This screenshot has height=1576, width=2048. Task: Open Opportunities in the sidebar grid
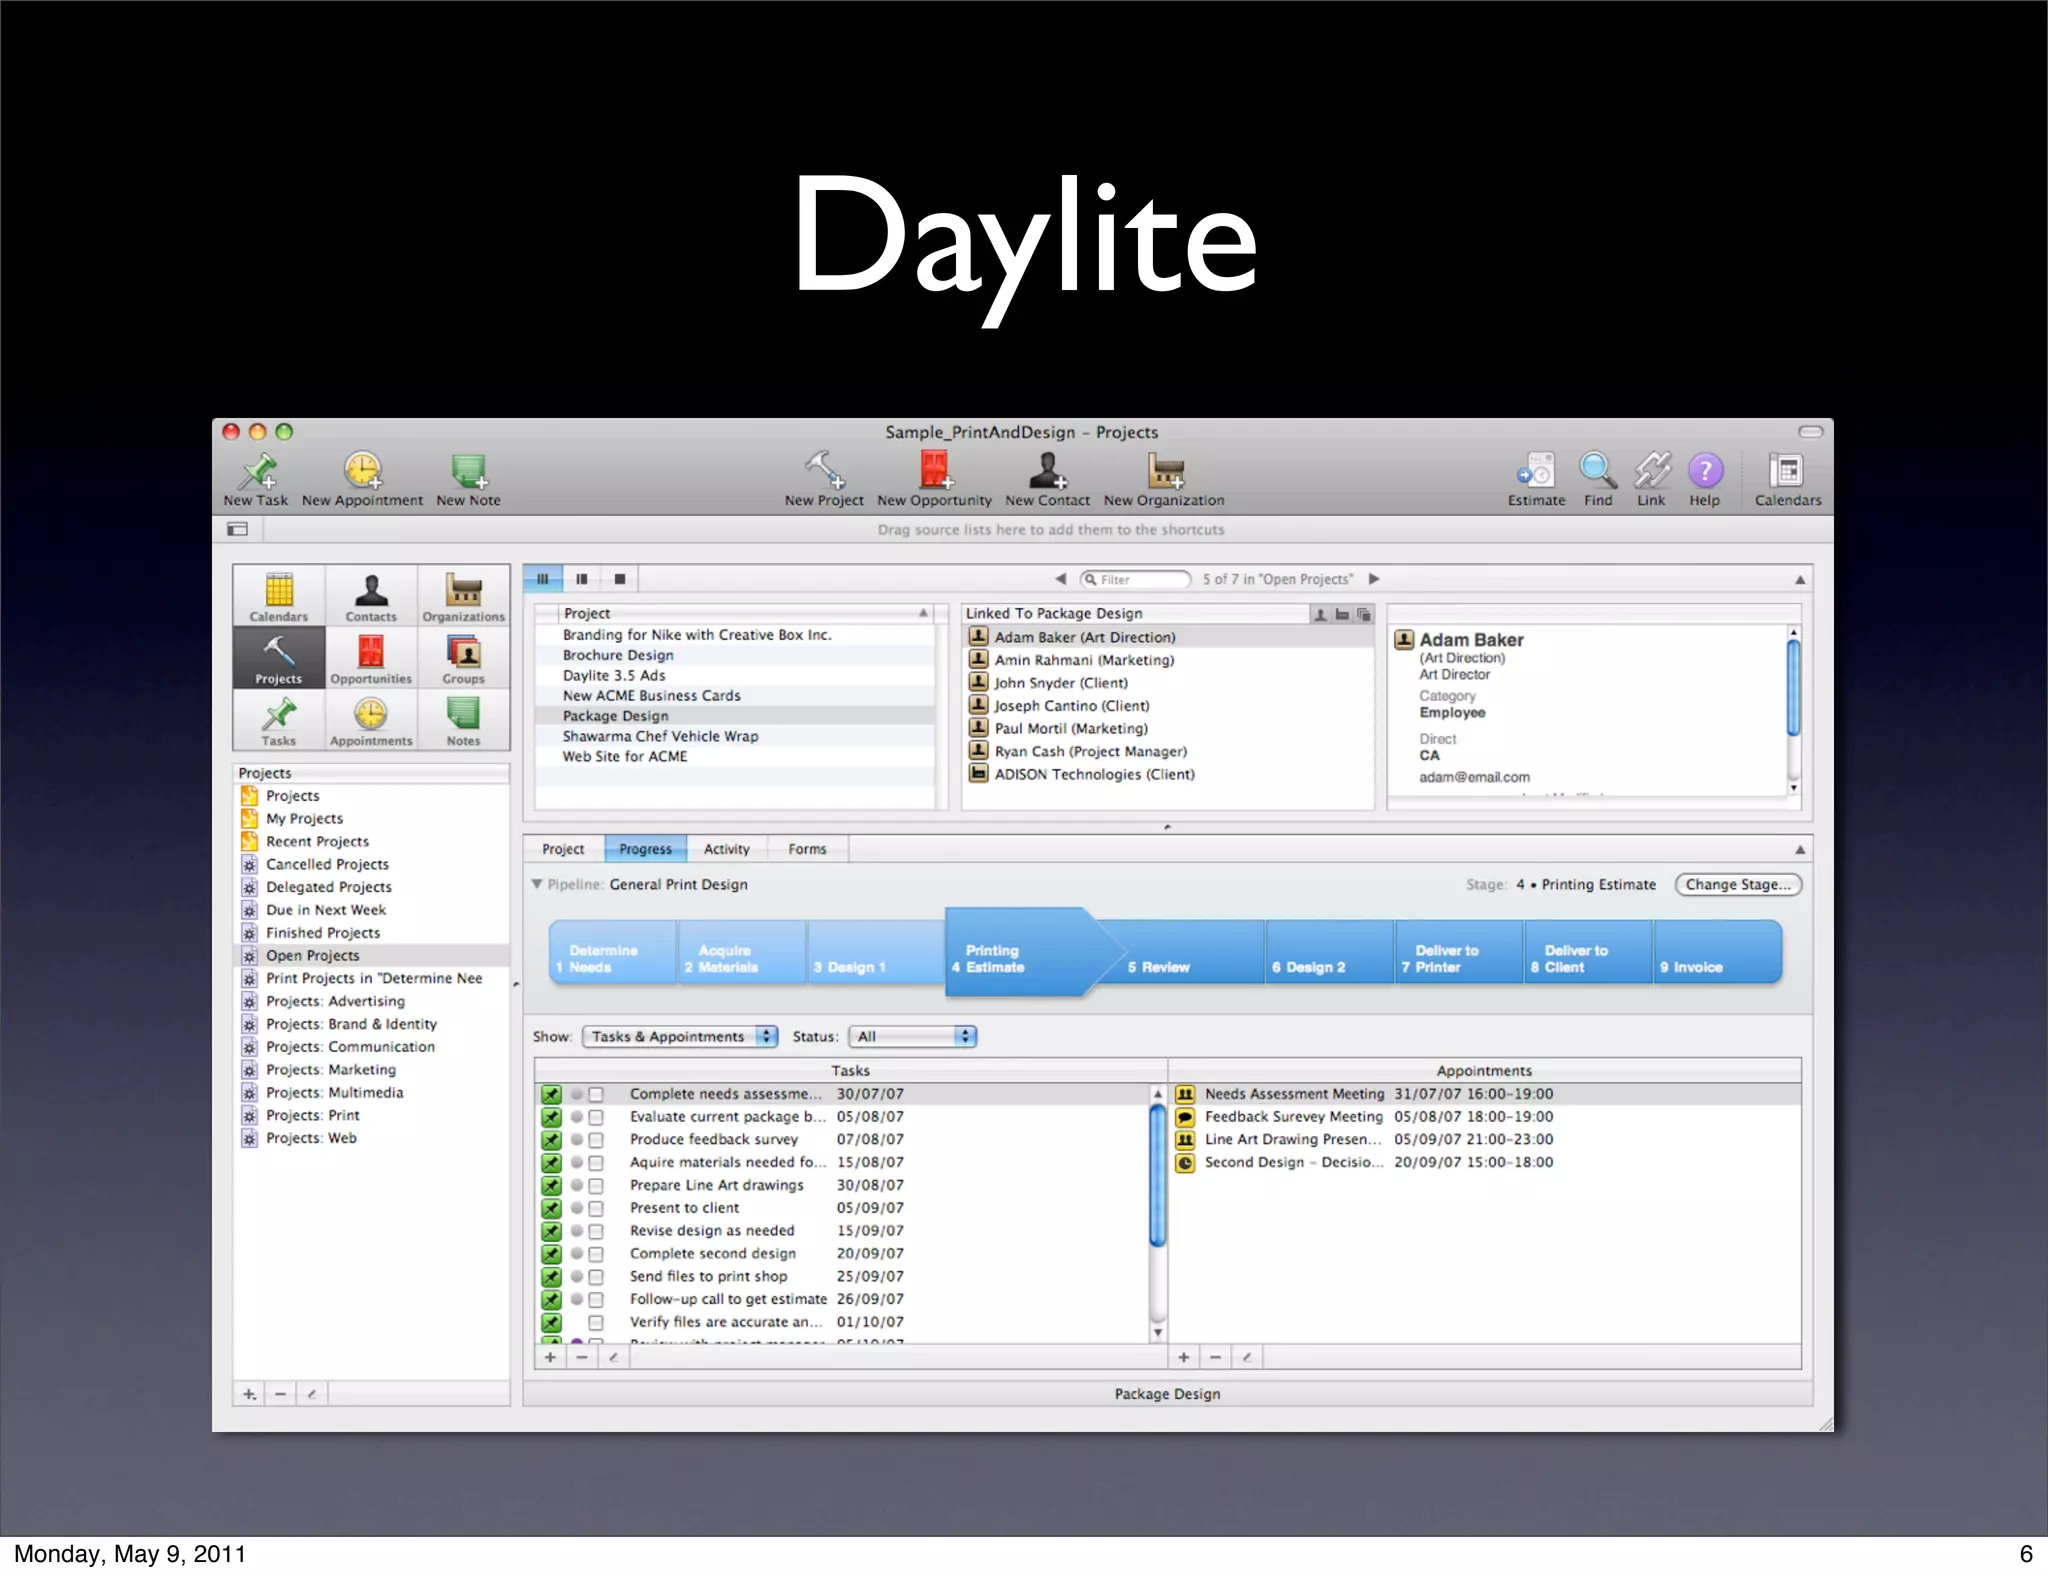coord(371,658)
